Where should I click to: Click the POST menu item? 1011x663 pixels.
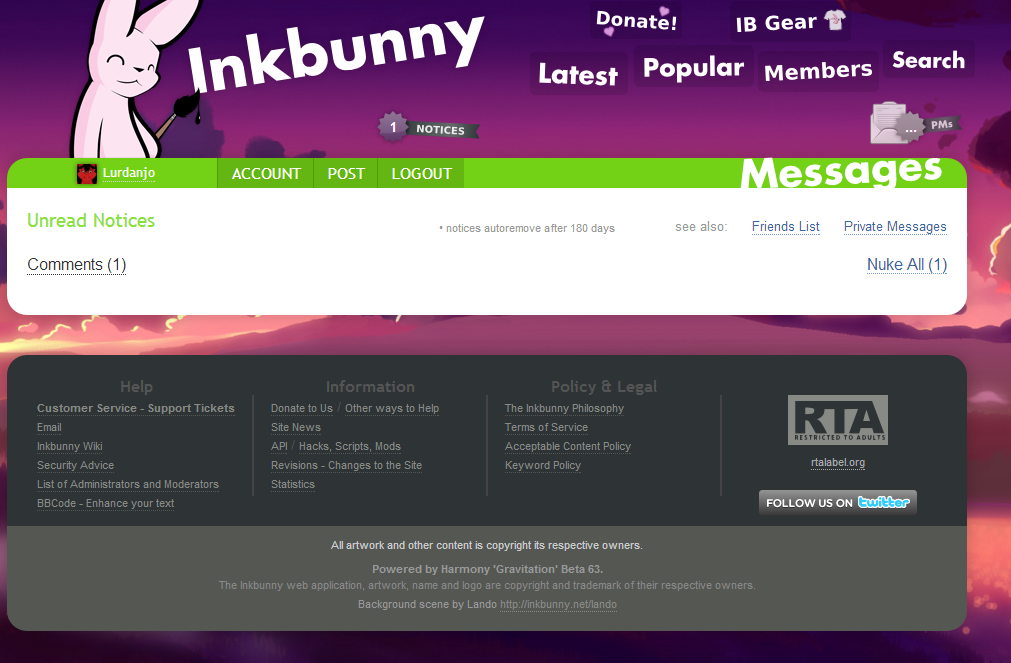(346, 173)
